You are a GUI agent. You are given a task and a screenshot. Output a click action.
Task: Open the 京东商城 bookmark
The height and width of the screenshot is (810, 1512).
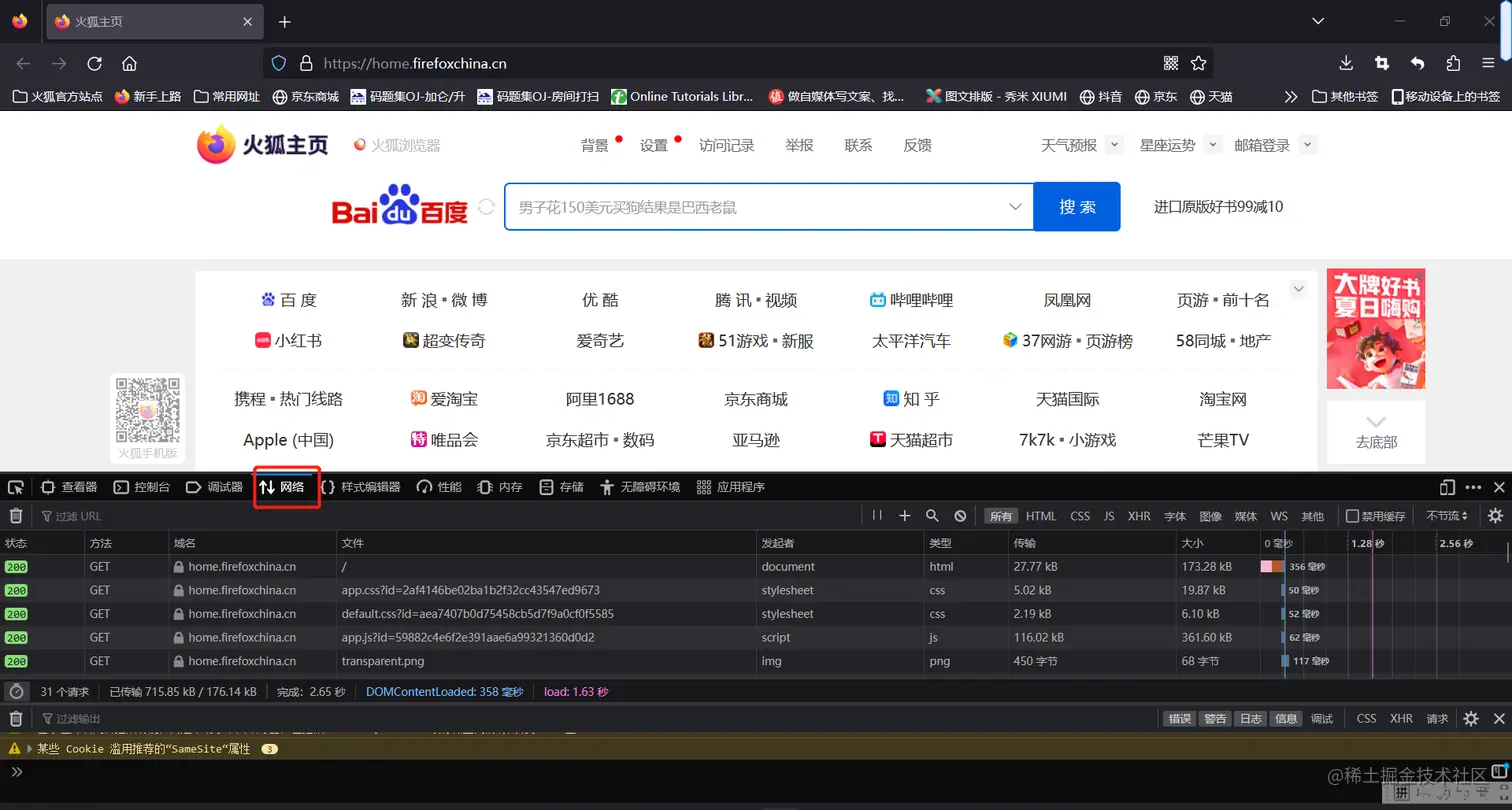tap(304, 97)
